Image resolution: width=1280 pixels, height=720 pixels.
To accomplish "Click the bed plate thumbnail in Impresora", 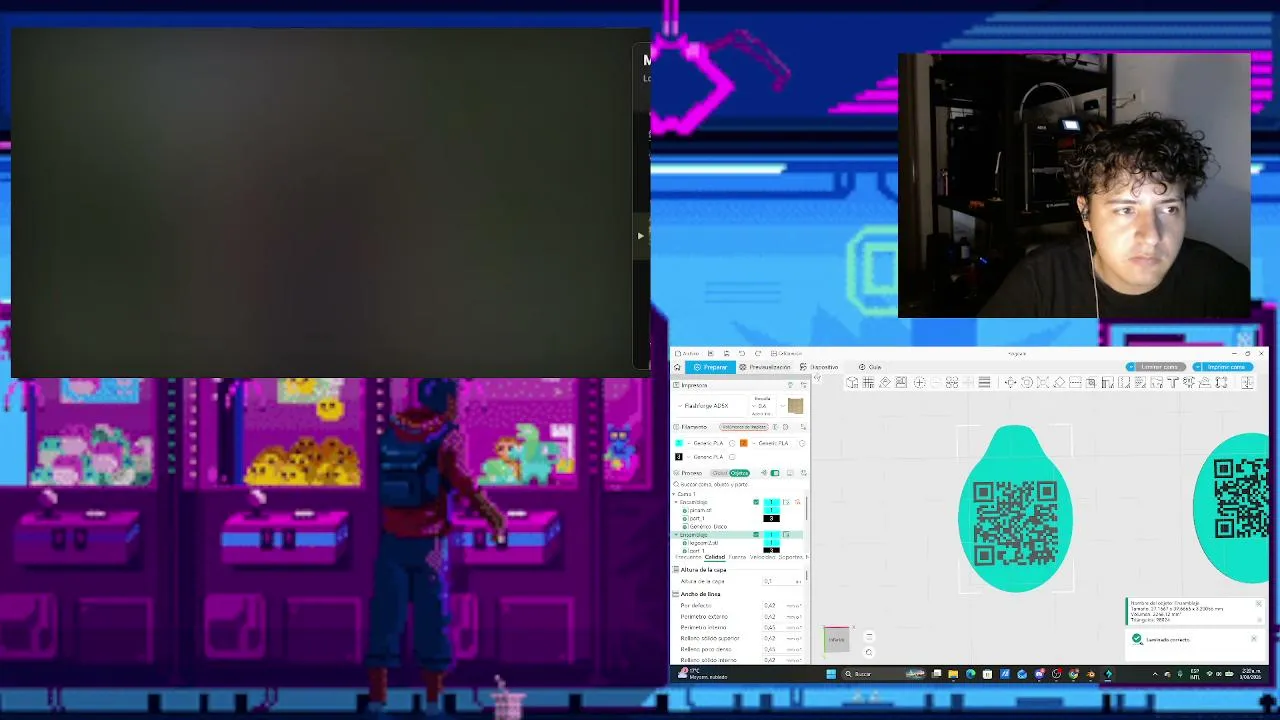I will tap(795, 406).
